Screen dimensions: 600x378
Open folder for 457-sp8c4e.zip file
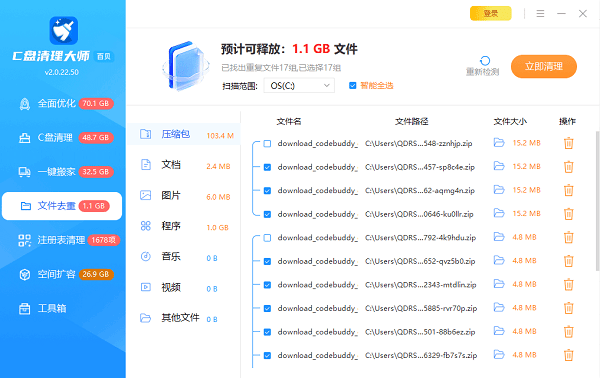tap(499, 166)
